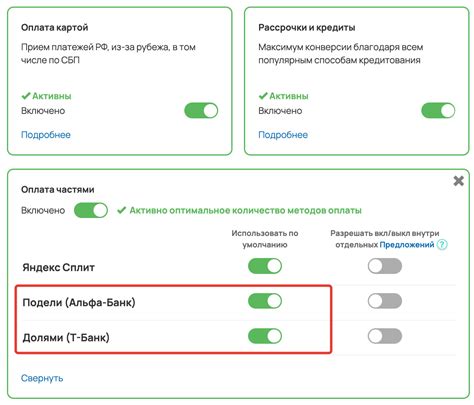Click checkmark beside Активно оптимальное количество
Image resolution: width=474 pixels, height=405 pixels.
(121, 210)
